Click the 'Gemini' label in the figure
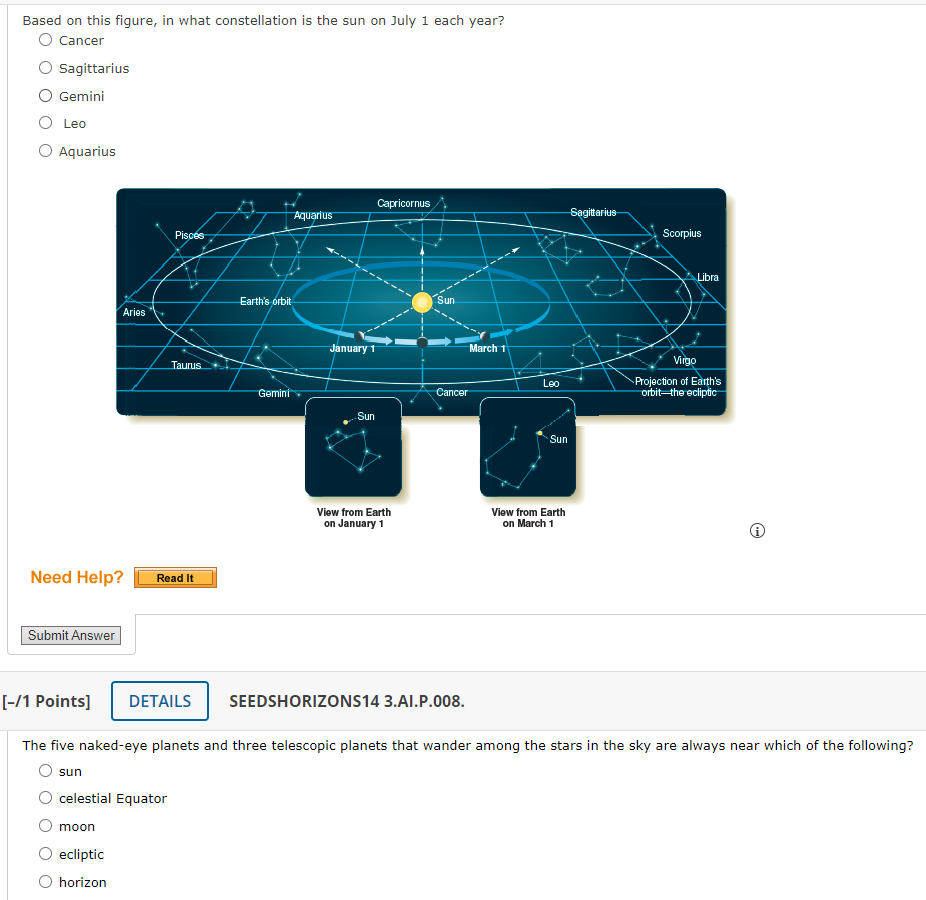This screenshot has width=926, height=900. [273, 393]
